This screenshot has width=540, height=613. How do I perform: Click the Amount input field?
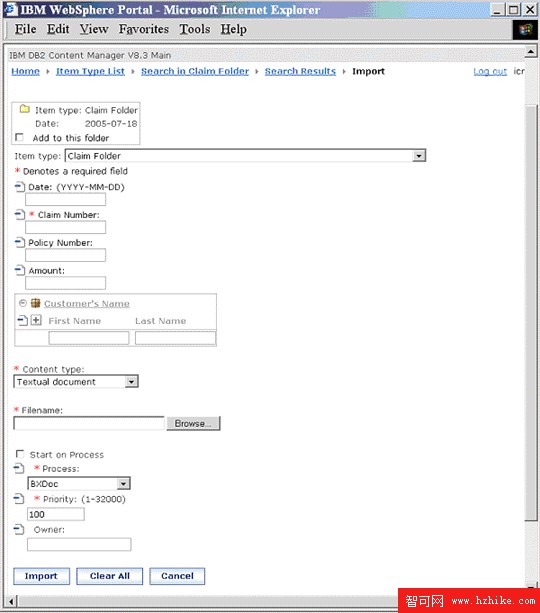tap(65, 283)
